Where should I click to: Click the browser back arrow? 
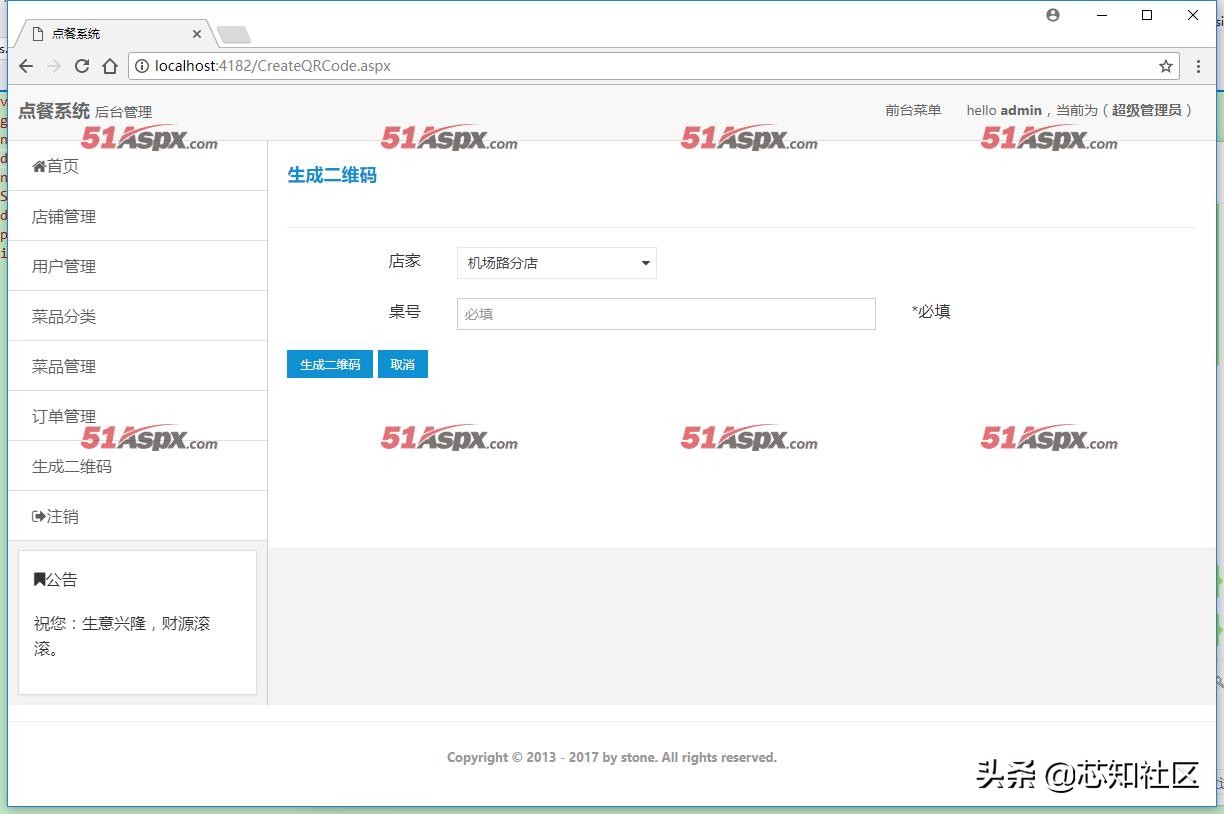(x=26, y=66)
